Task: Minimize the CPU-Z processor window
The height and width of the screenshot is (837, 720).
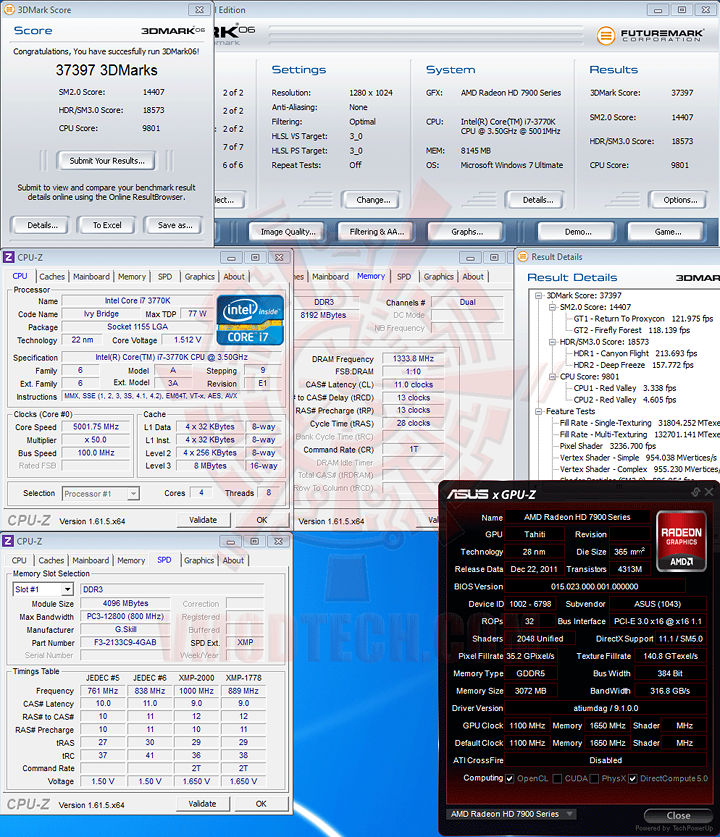Action: point(231,258)
